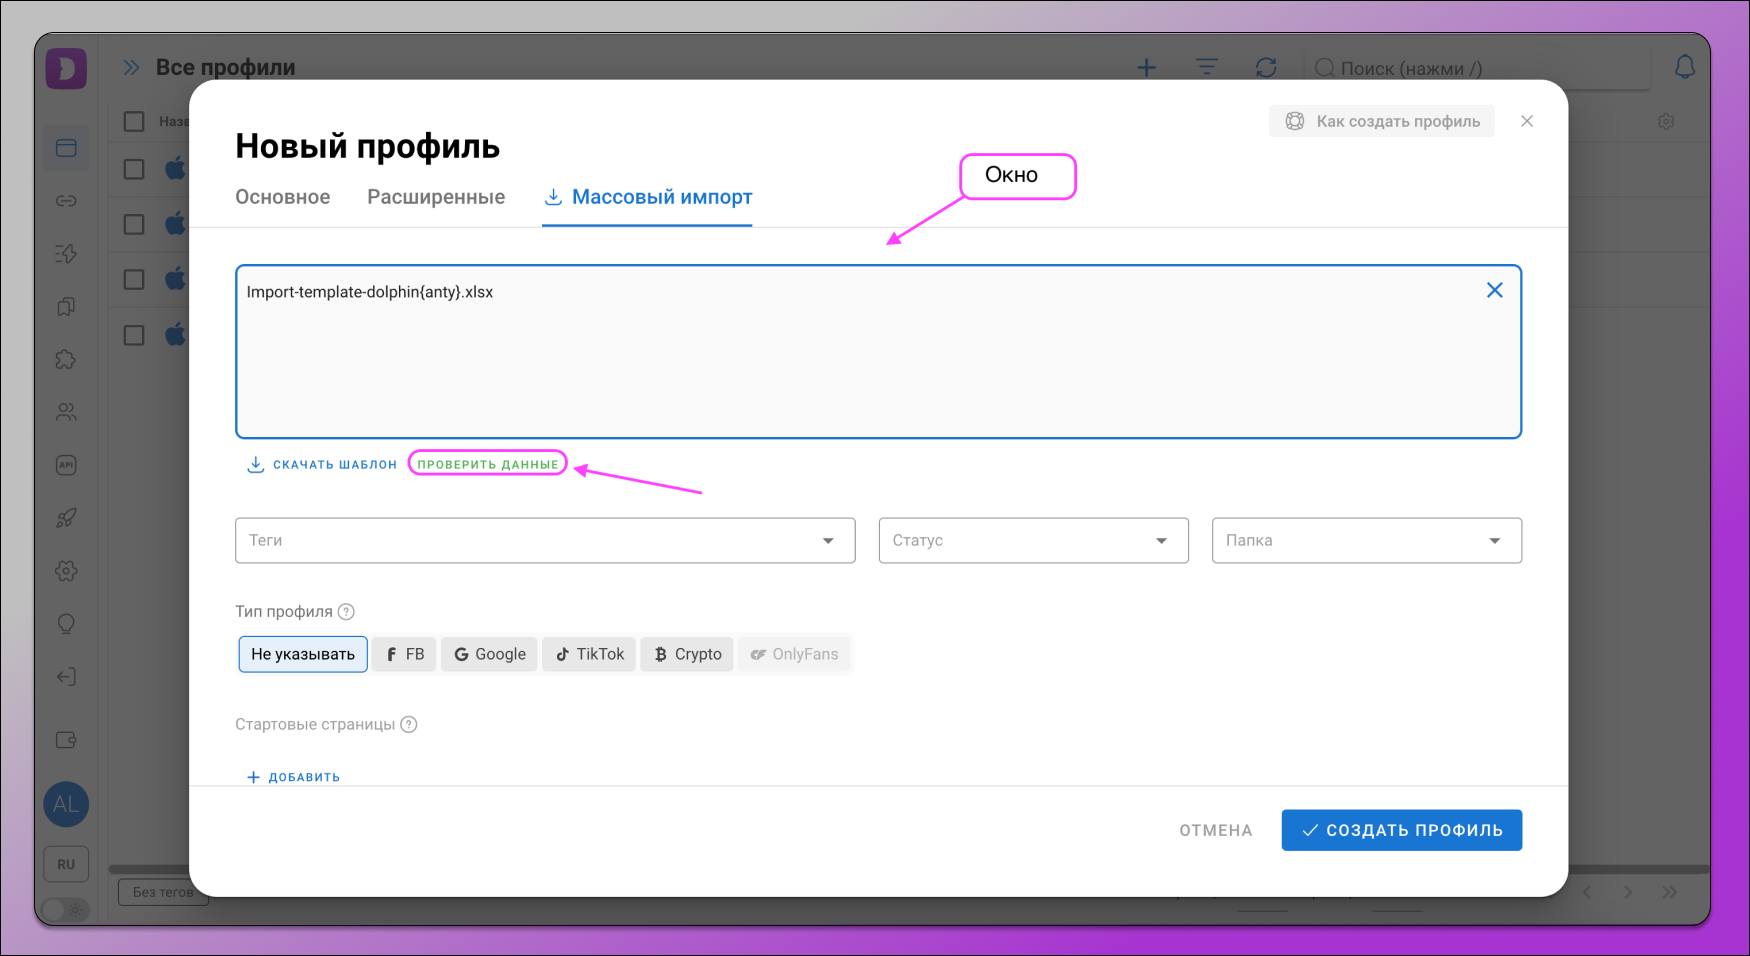Image resolution: width=1750 pixels, height=956 pixels.
Task: Click the Проверить данные link
Action: [488, 464]
